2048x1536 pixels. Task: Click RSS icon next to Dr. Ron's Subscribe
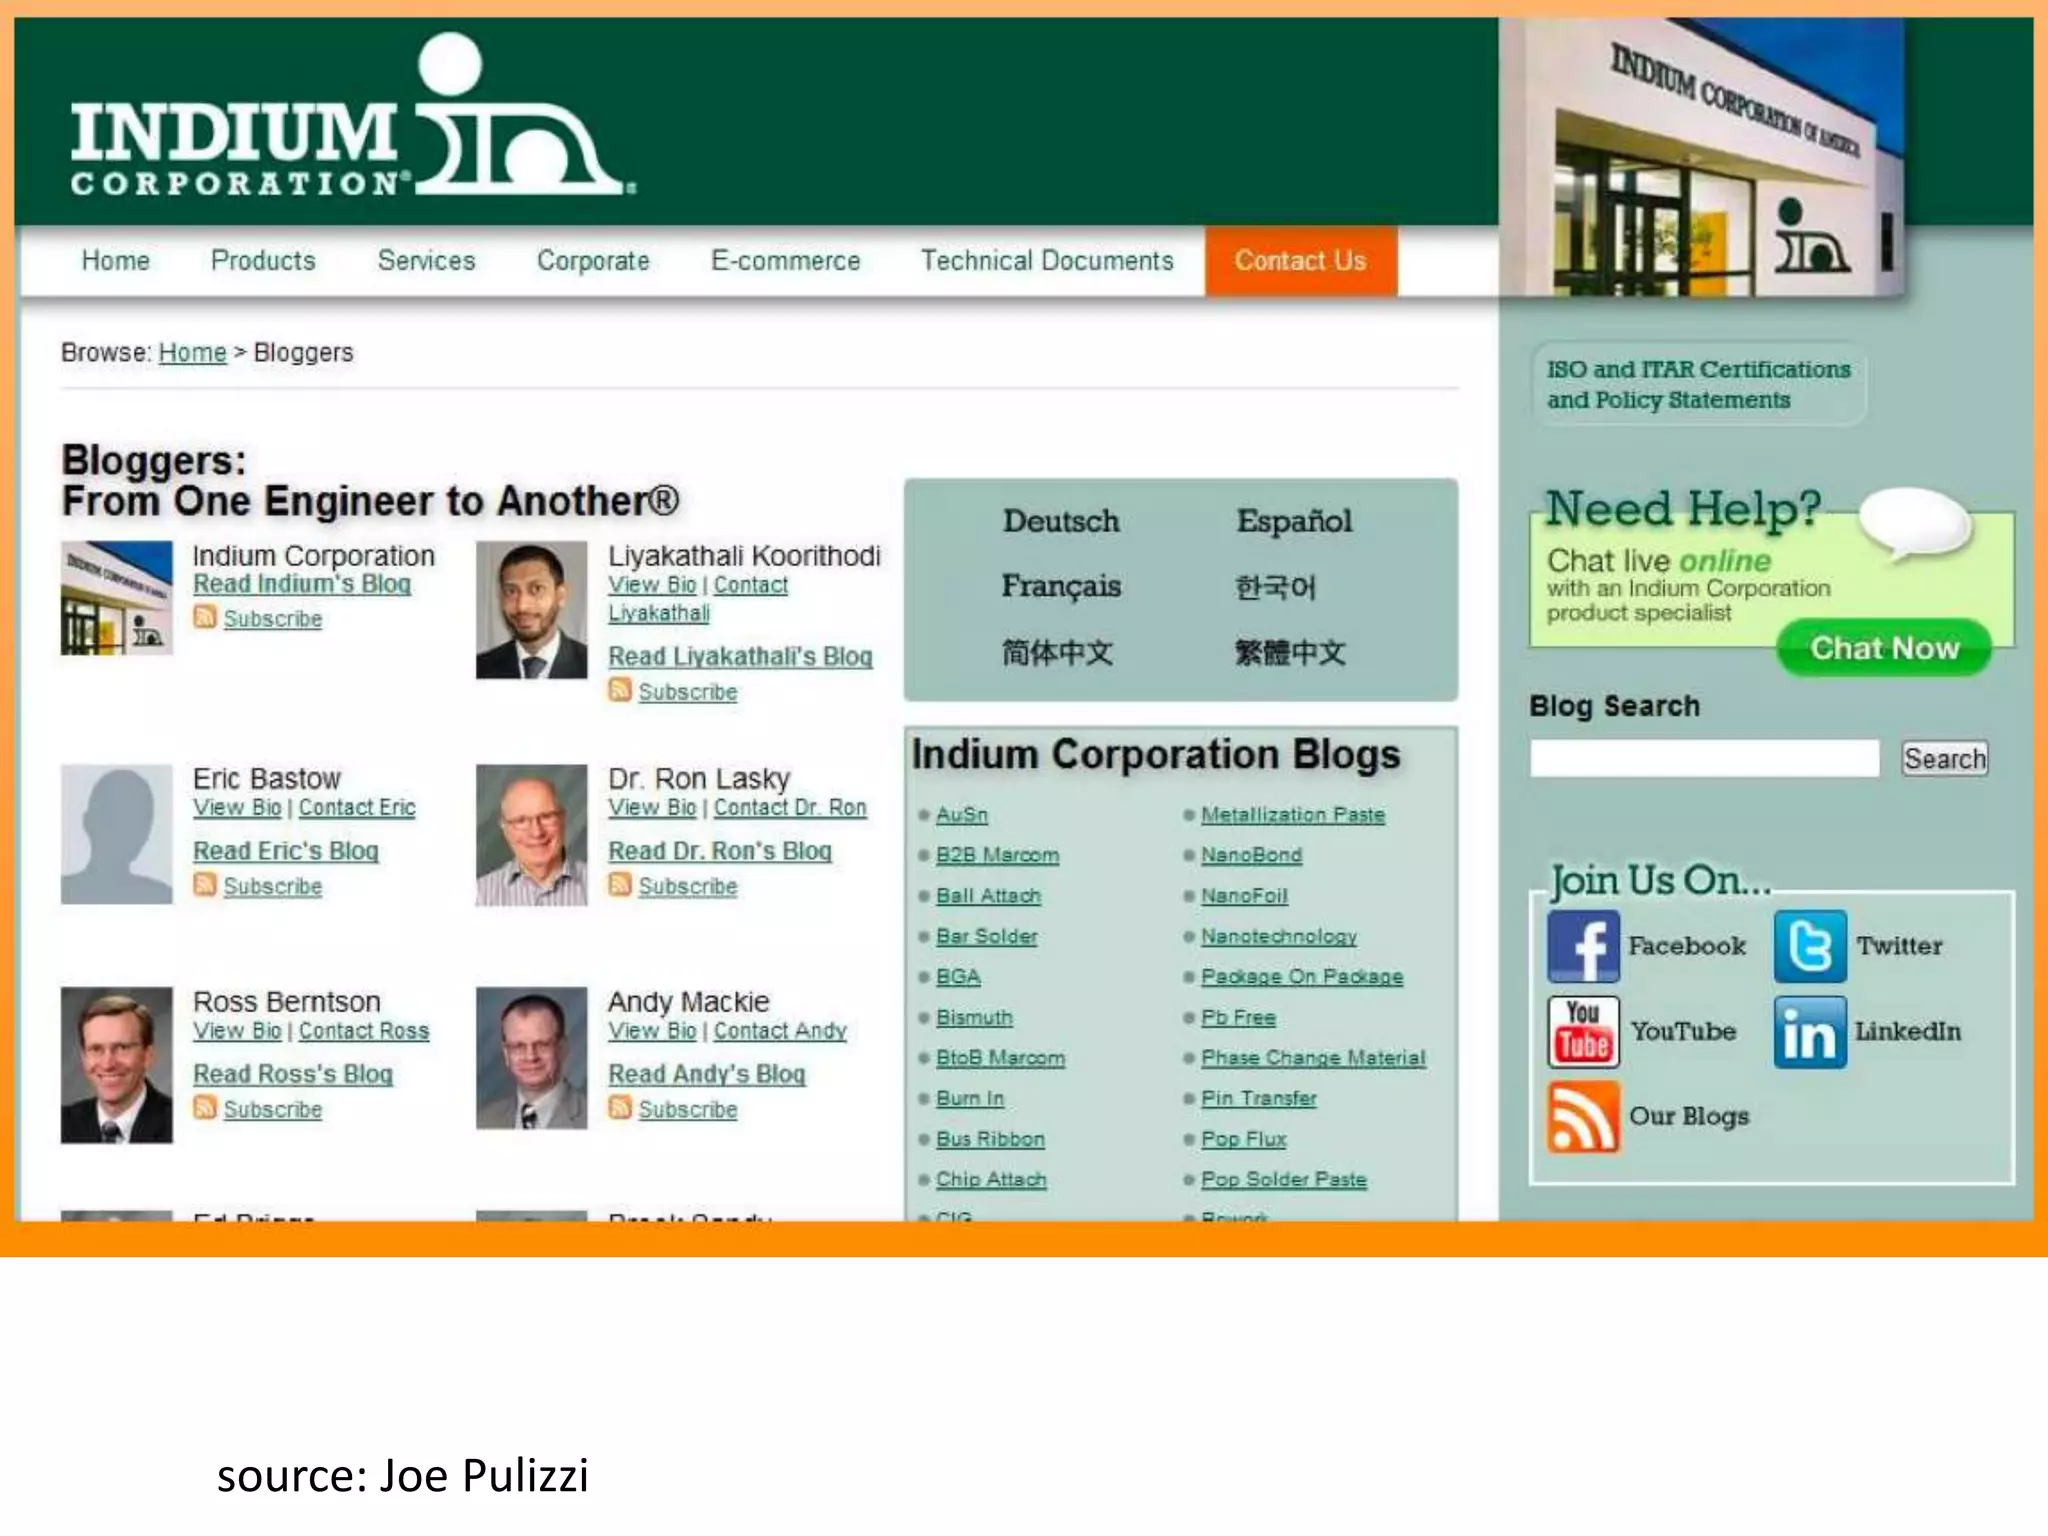pos(620,885)
